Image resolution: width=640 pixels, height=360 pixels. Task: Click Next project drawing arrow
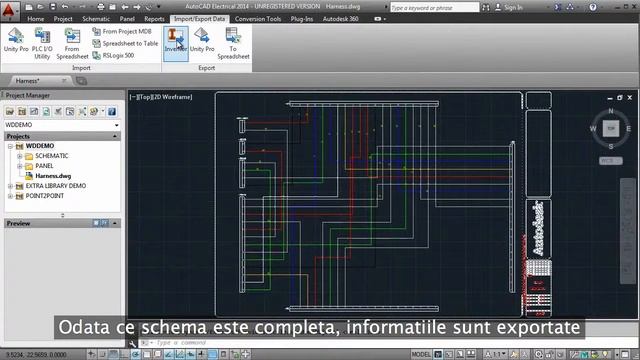coord(137,7)
